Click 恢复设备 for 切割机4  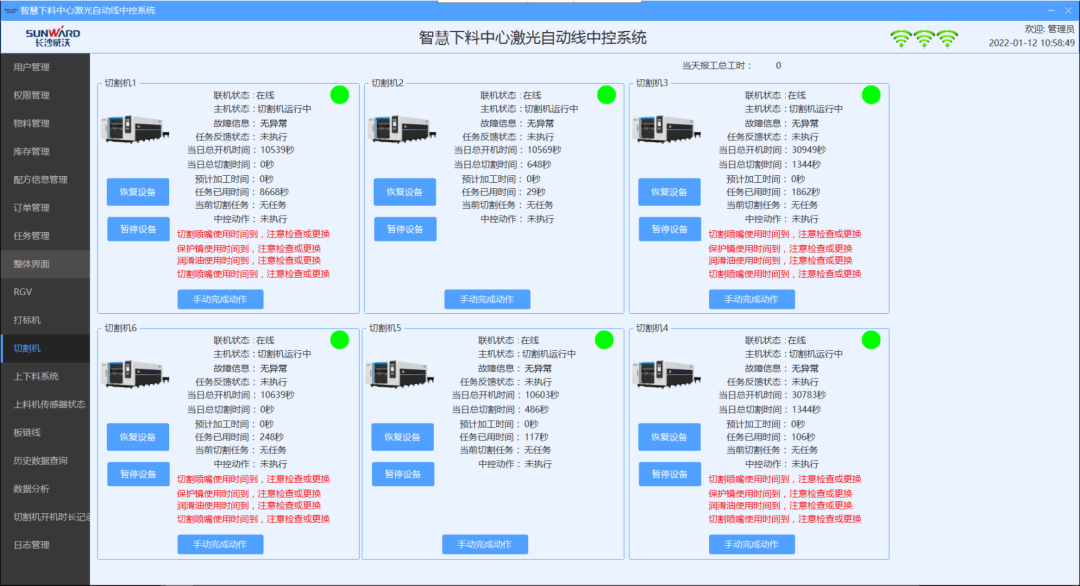point(669,437)
